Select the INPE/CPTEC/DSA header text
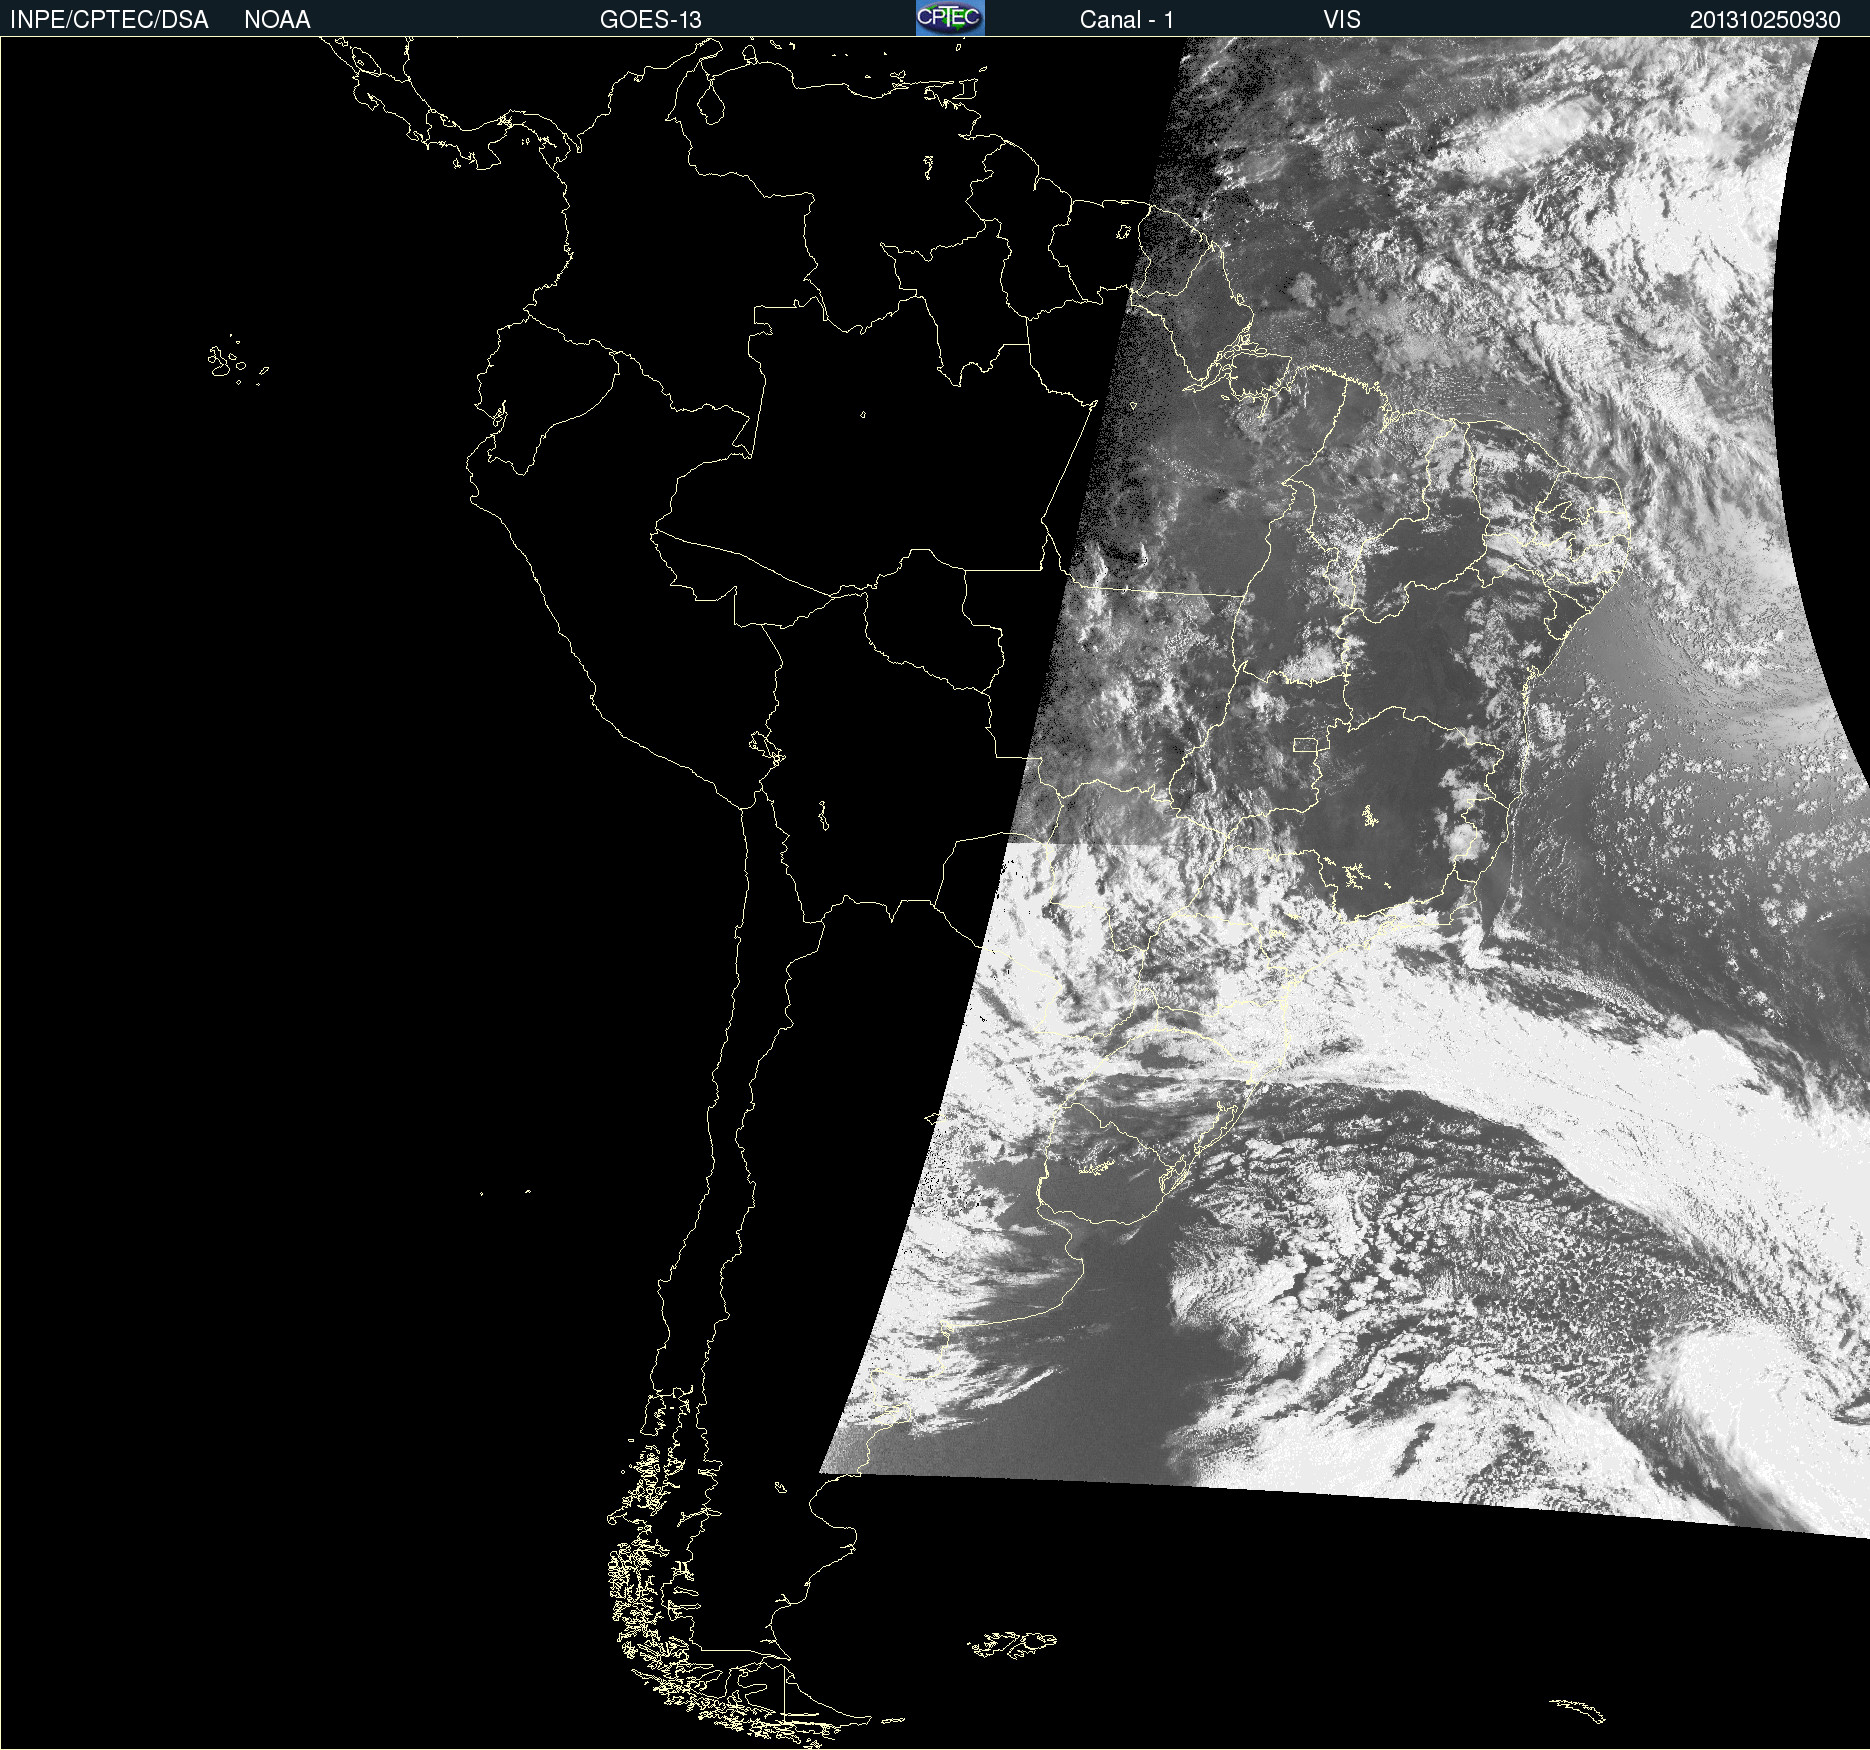Screen dimensions: 1870x1750 [109, 20]
